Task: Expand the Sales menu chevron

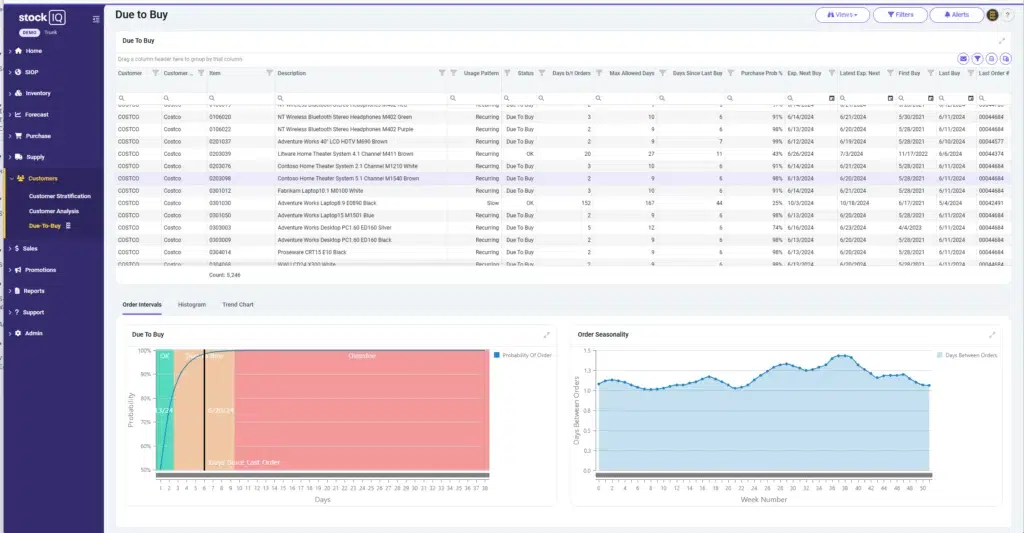Action: click(10, 248)
